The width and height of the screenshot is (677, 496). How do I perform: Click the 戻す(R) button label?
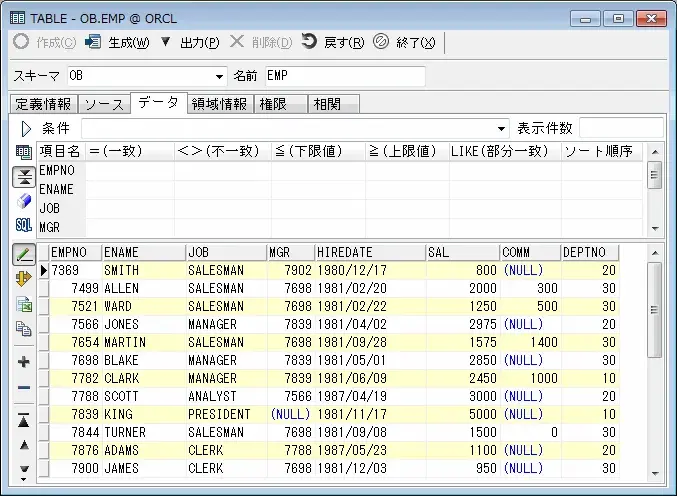coord(344,42)
